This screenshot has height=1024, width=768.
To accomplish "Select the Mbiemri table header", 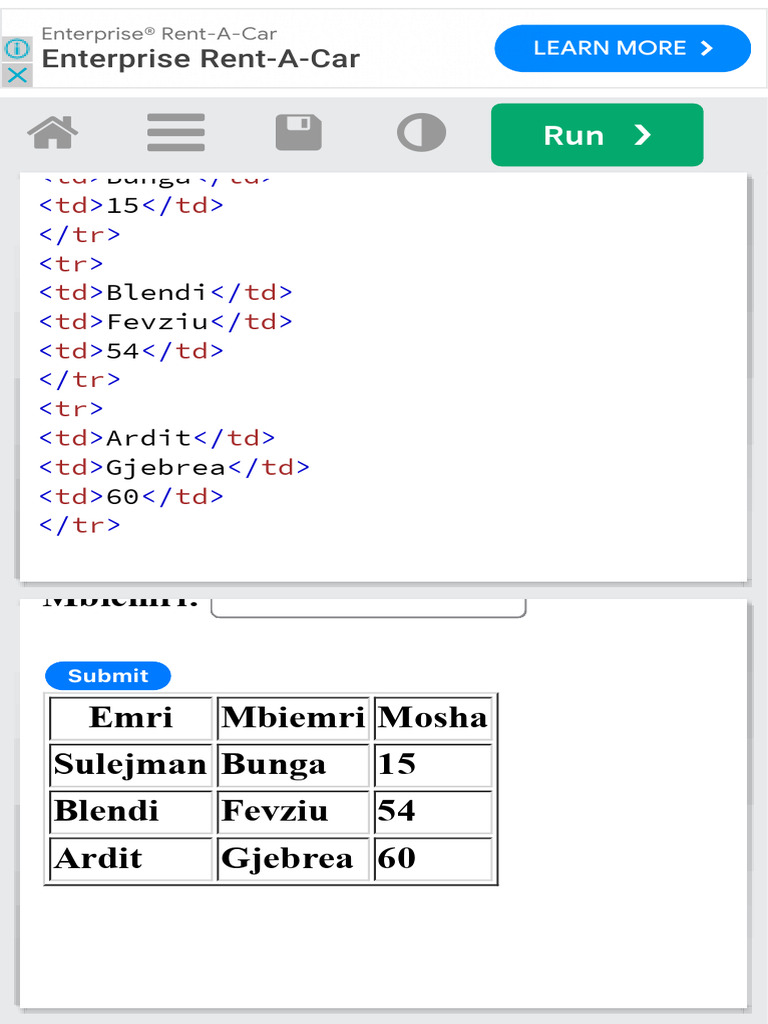I will tap(293, 718).
